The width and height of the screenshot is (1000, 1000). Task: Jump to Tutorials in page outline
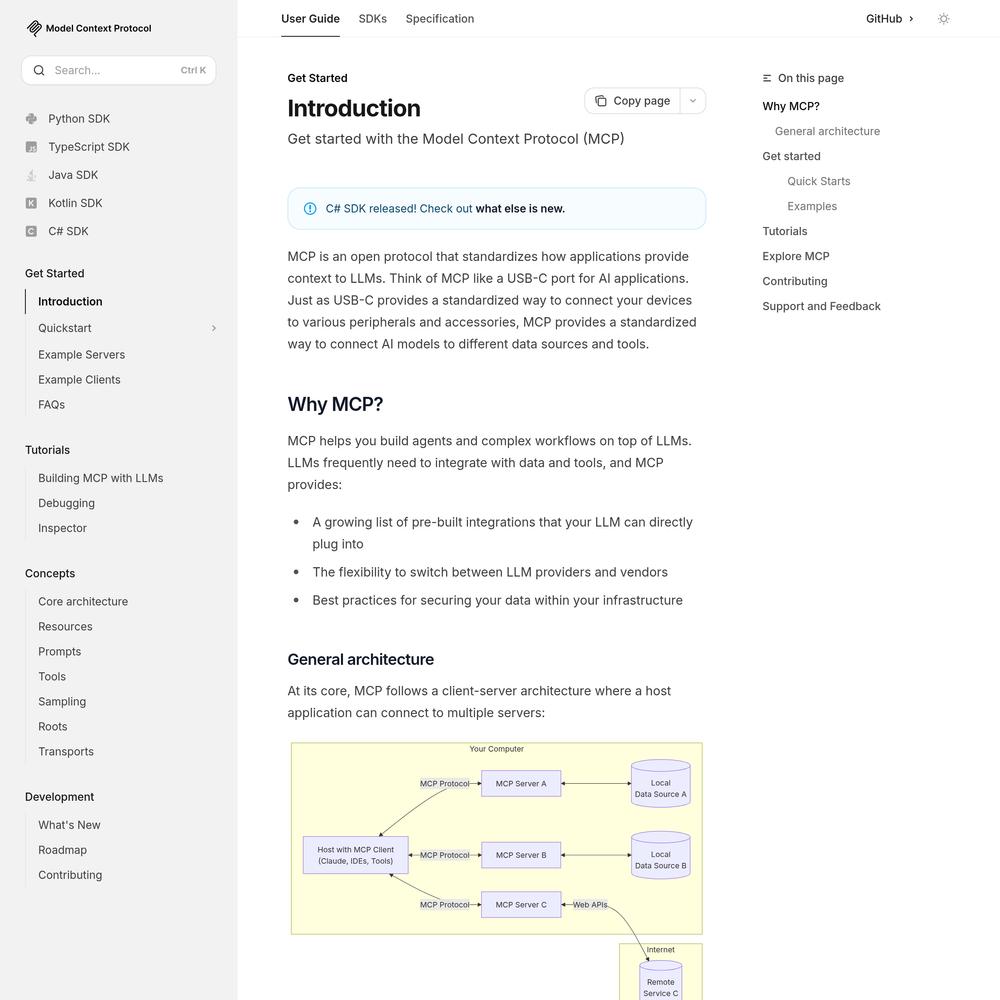pyautogui.click(x=784, y=231)
